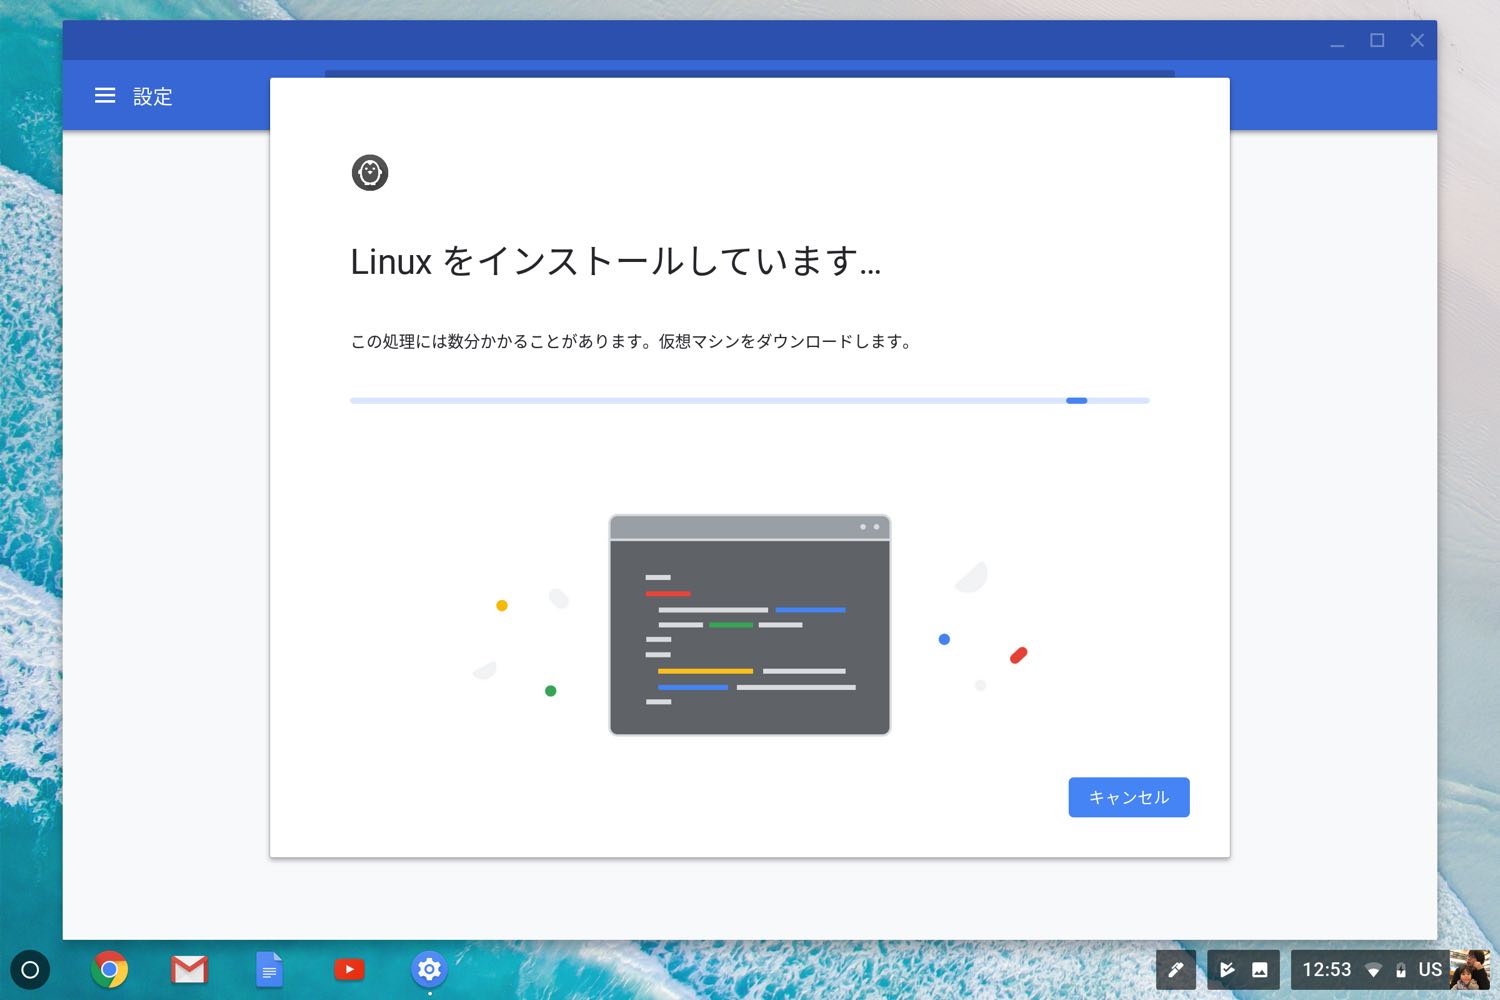Open the status tray at clock 12:53
1500x1000 pixels.
[1326, 969]
